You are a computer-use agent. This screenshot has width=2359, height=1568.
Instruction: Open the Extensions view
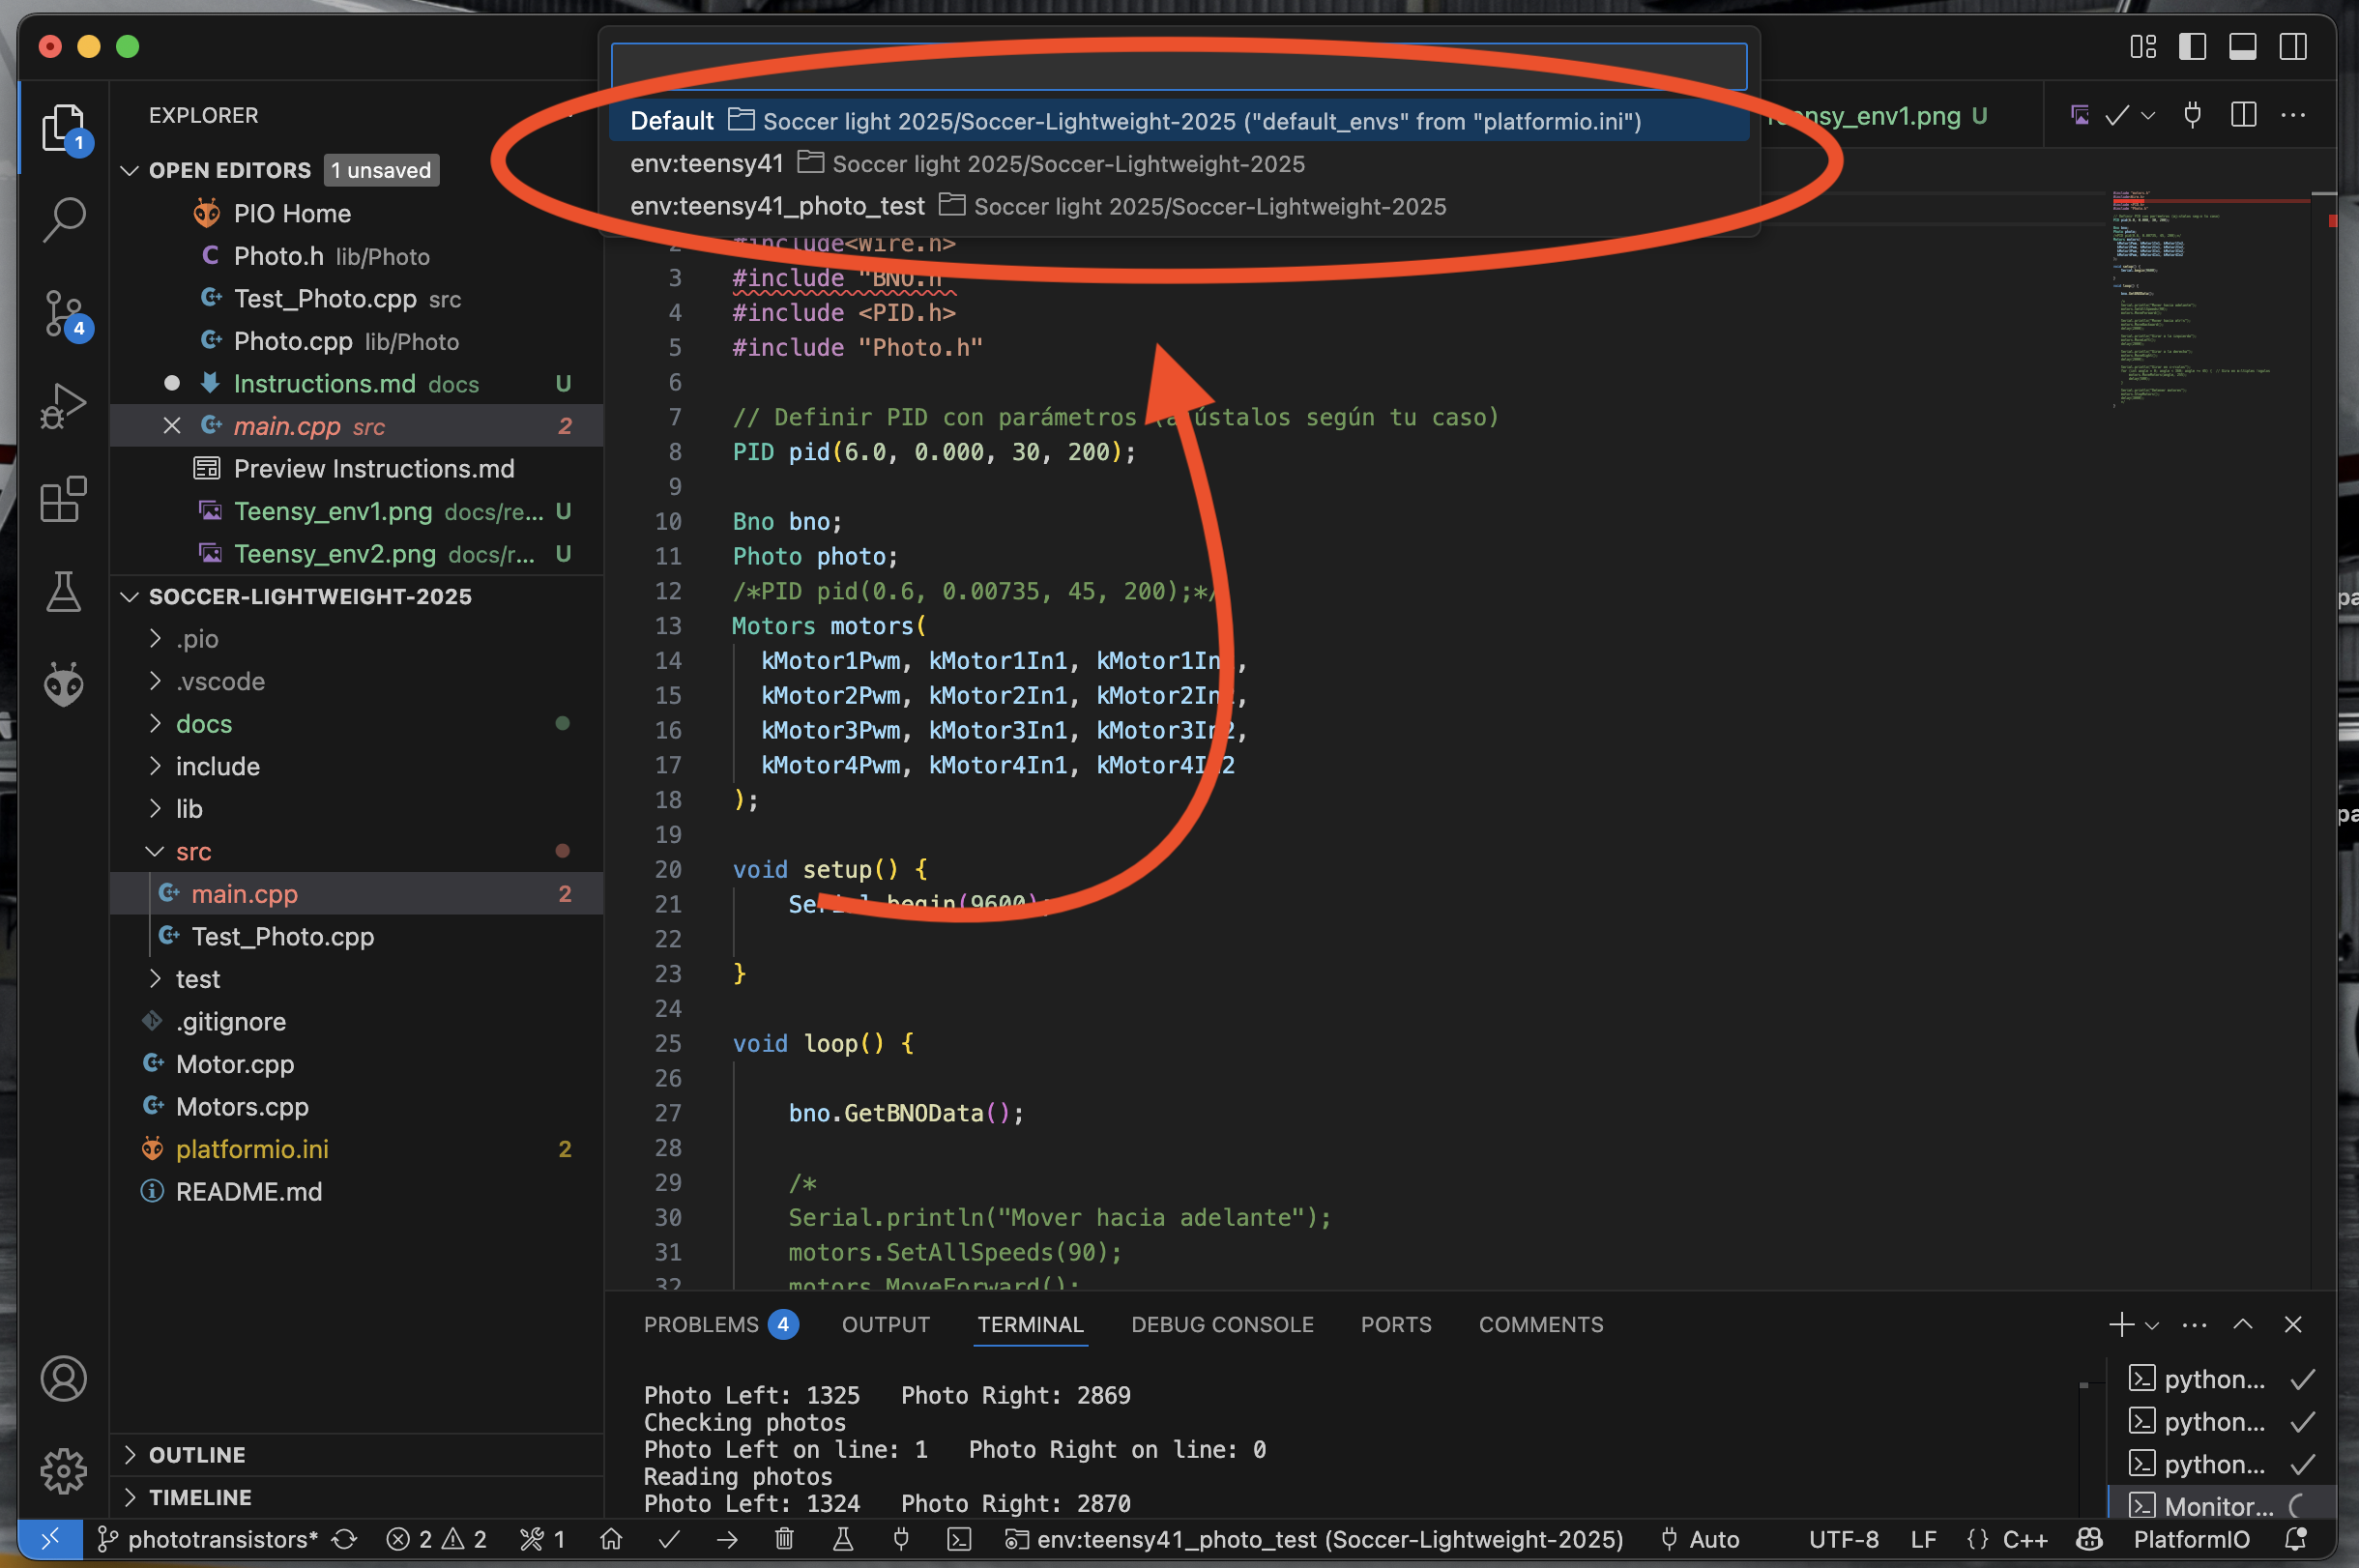click(64, 499)
